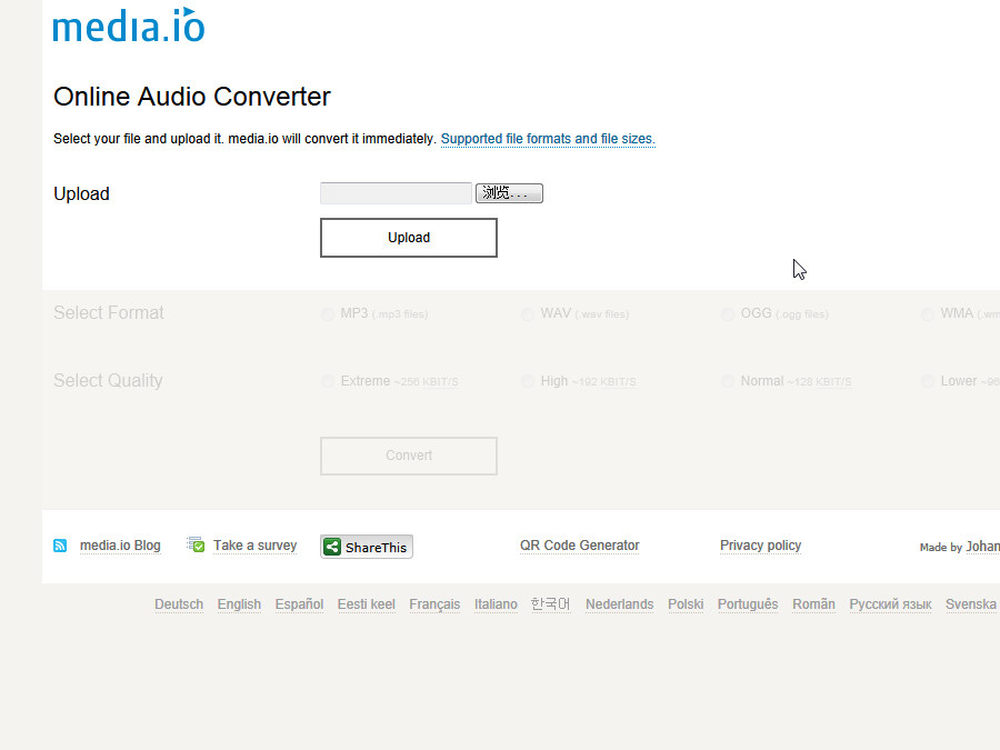
Task: Select the OGG format radio button
Action: [x=728, y=314]
